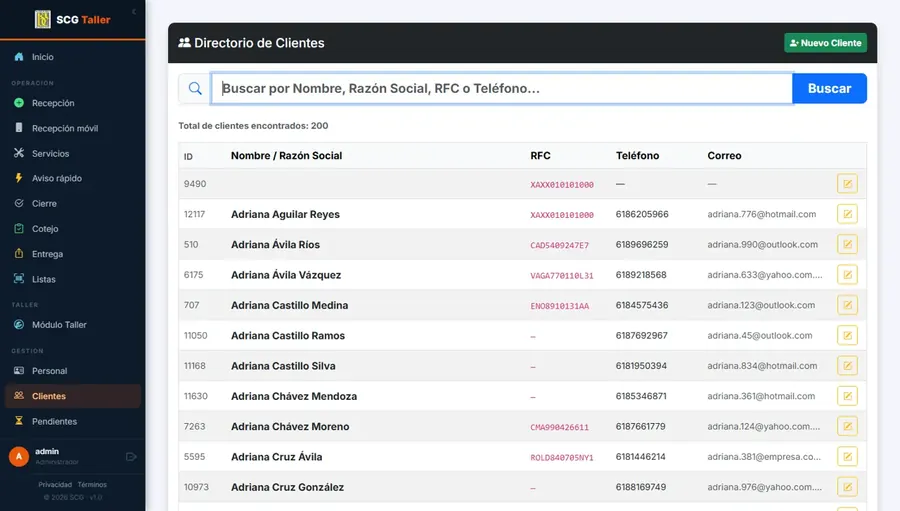This screenshot has height=511, width=900.
Task: Click the Nuevo Cliente button
Action: coord(825,43)
